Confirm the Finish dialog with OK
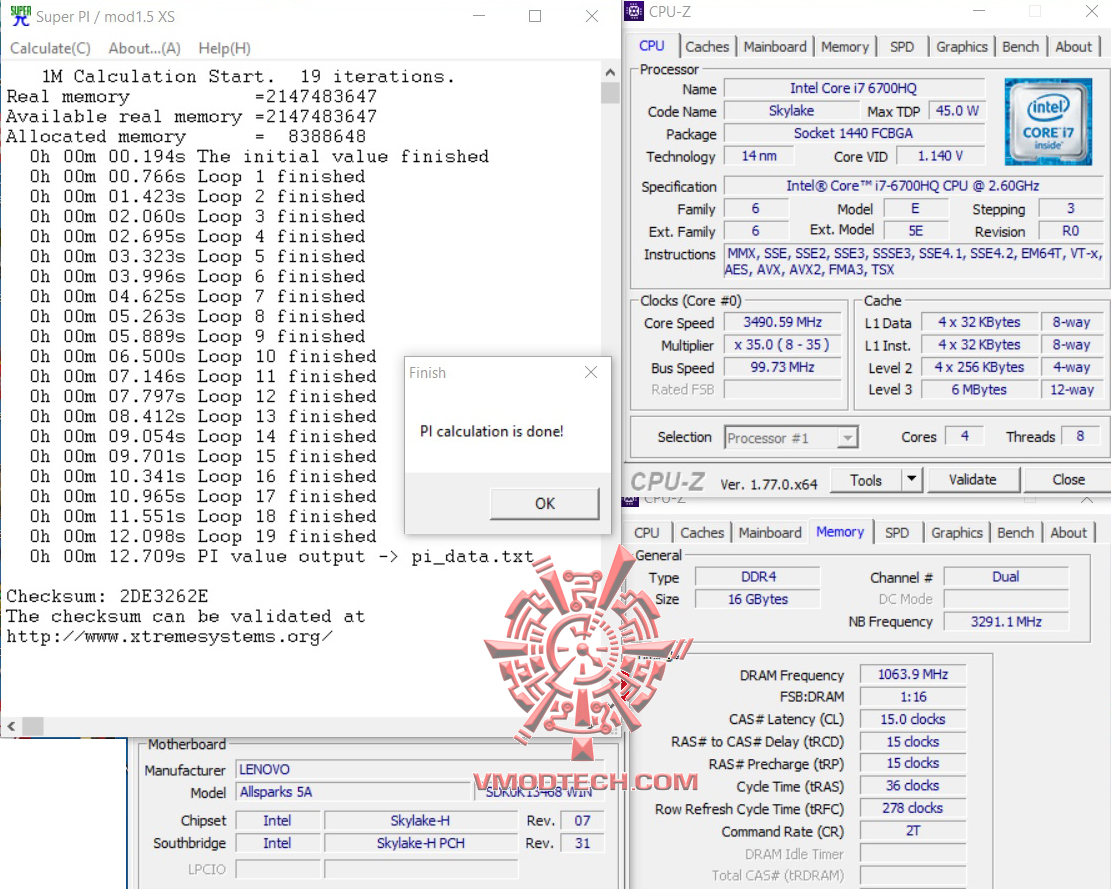The height and width of the screenshot is (889, 1111). [544, 504]
